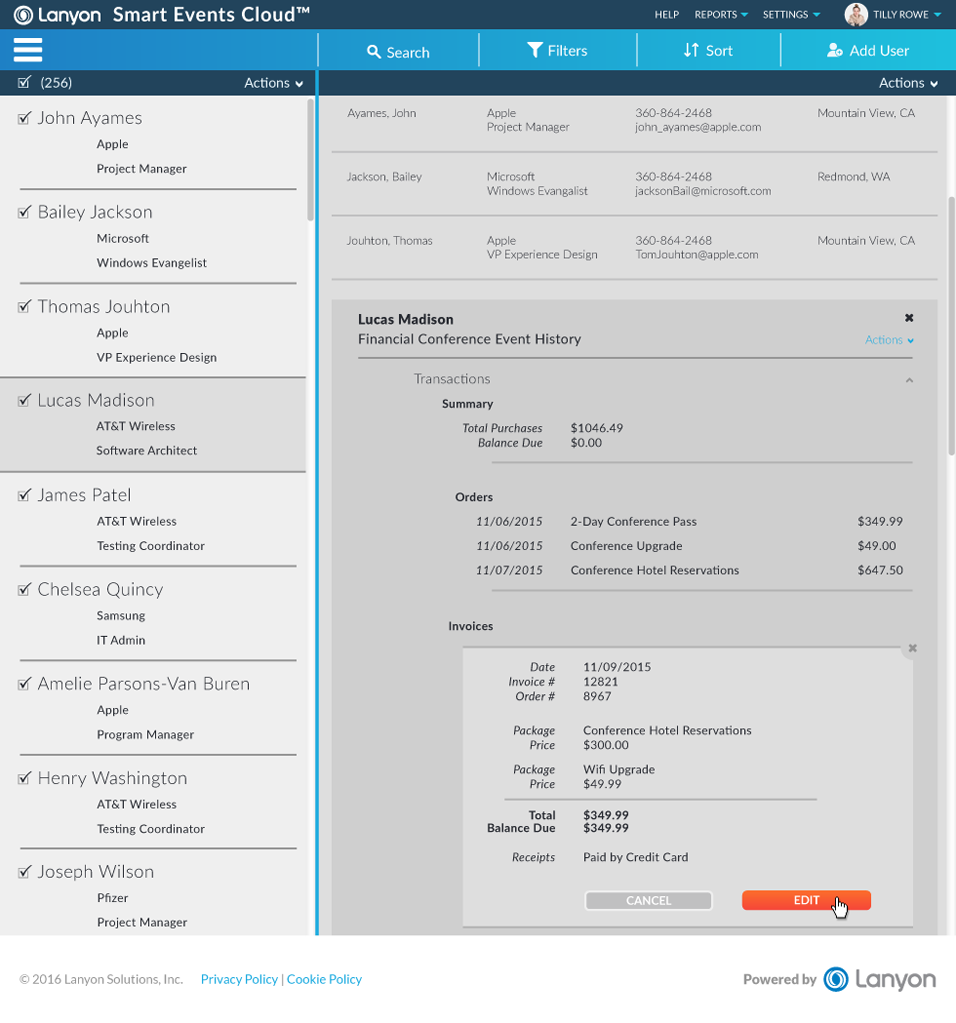Click Wifi Upgrade package name
The width and height of the screenshot is (956, 1023).
click(619, 769)
